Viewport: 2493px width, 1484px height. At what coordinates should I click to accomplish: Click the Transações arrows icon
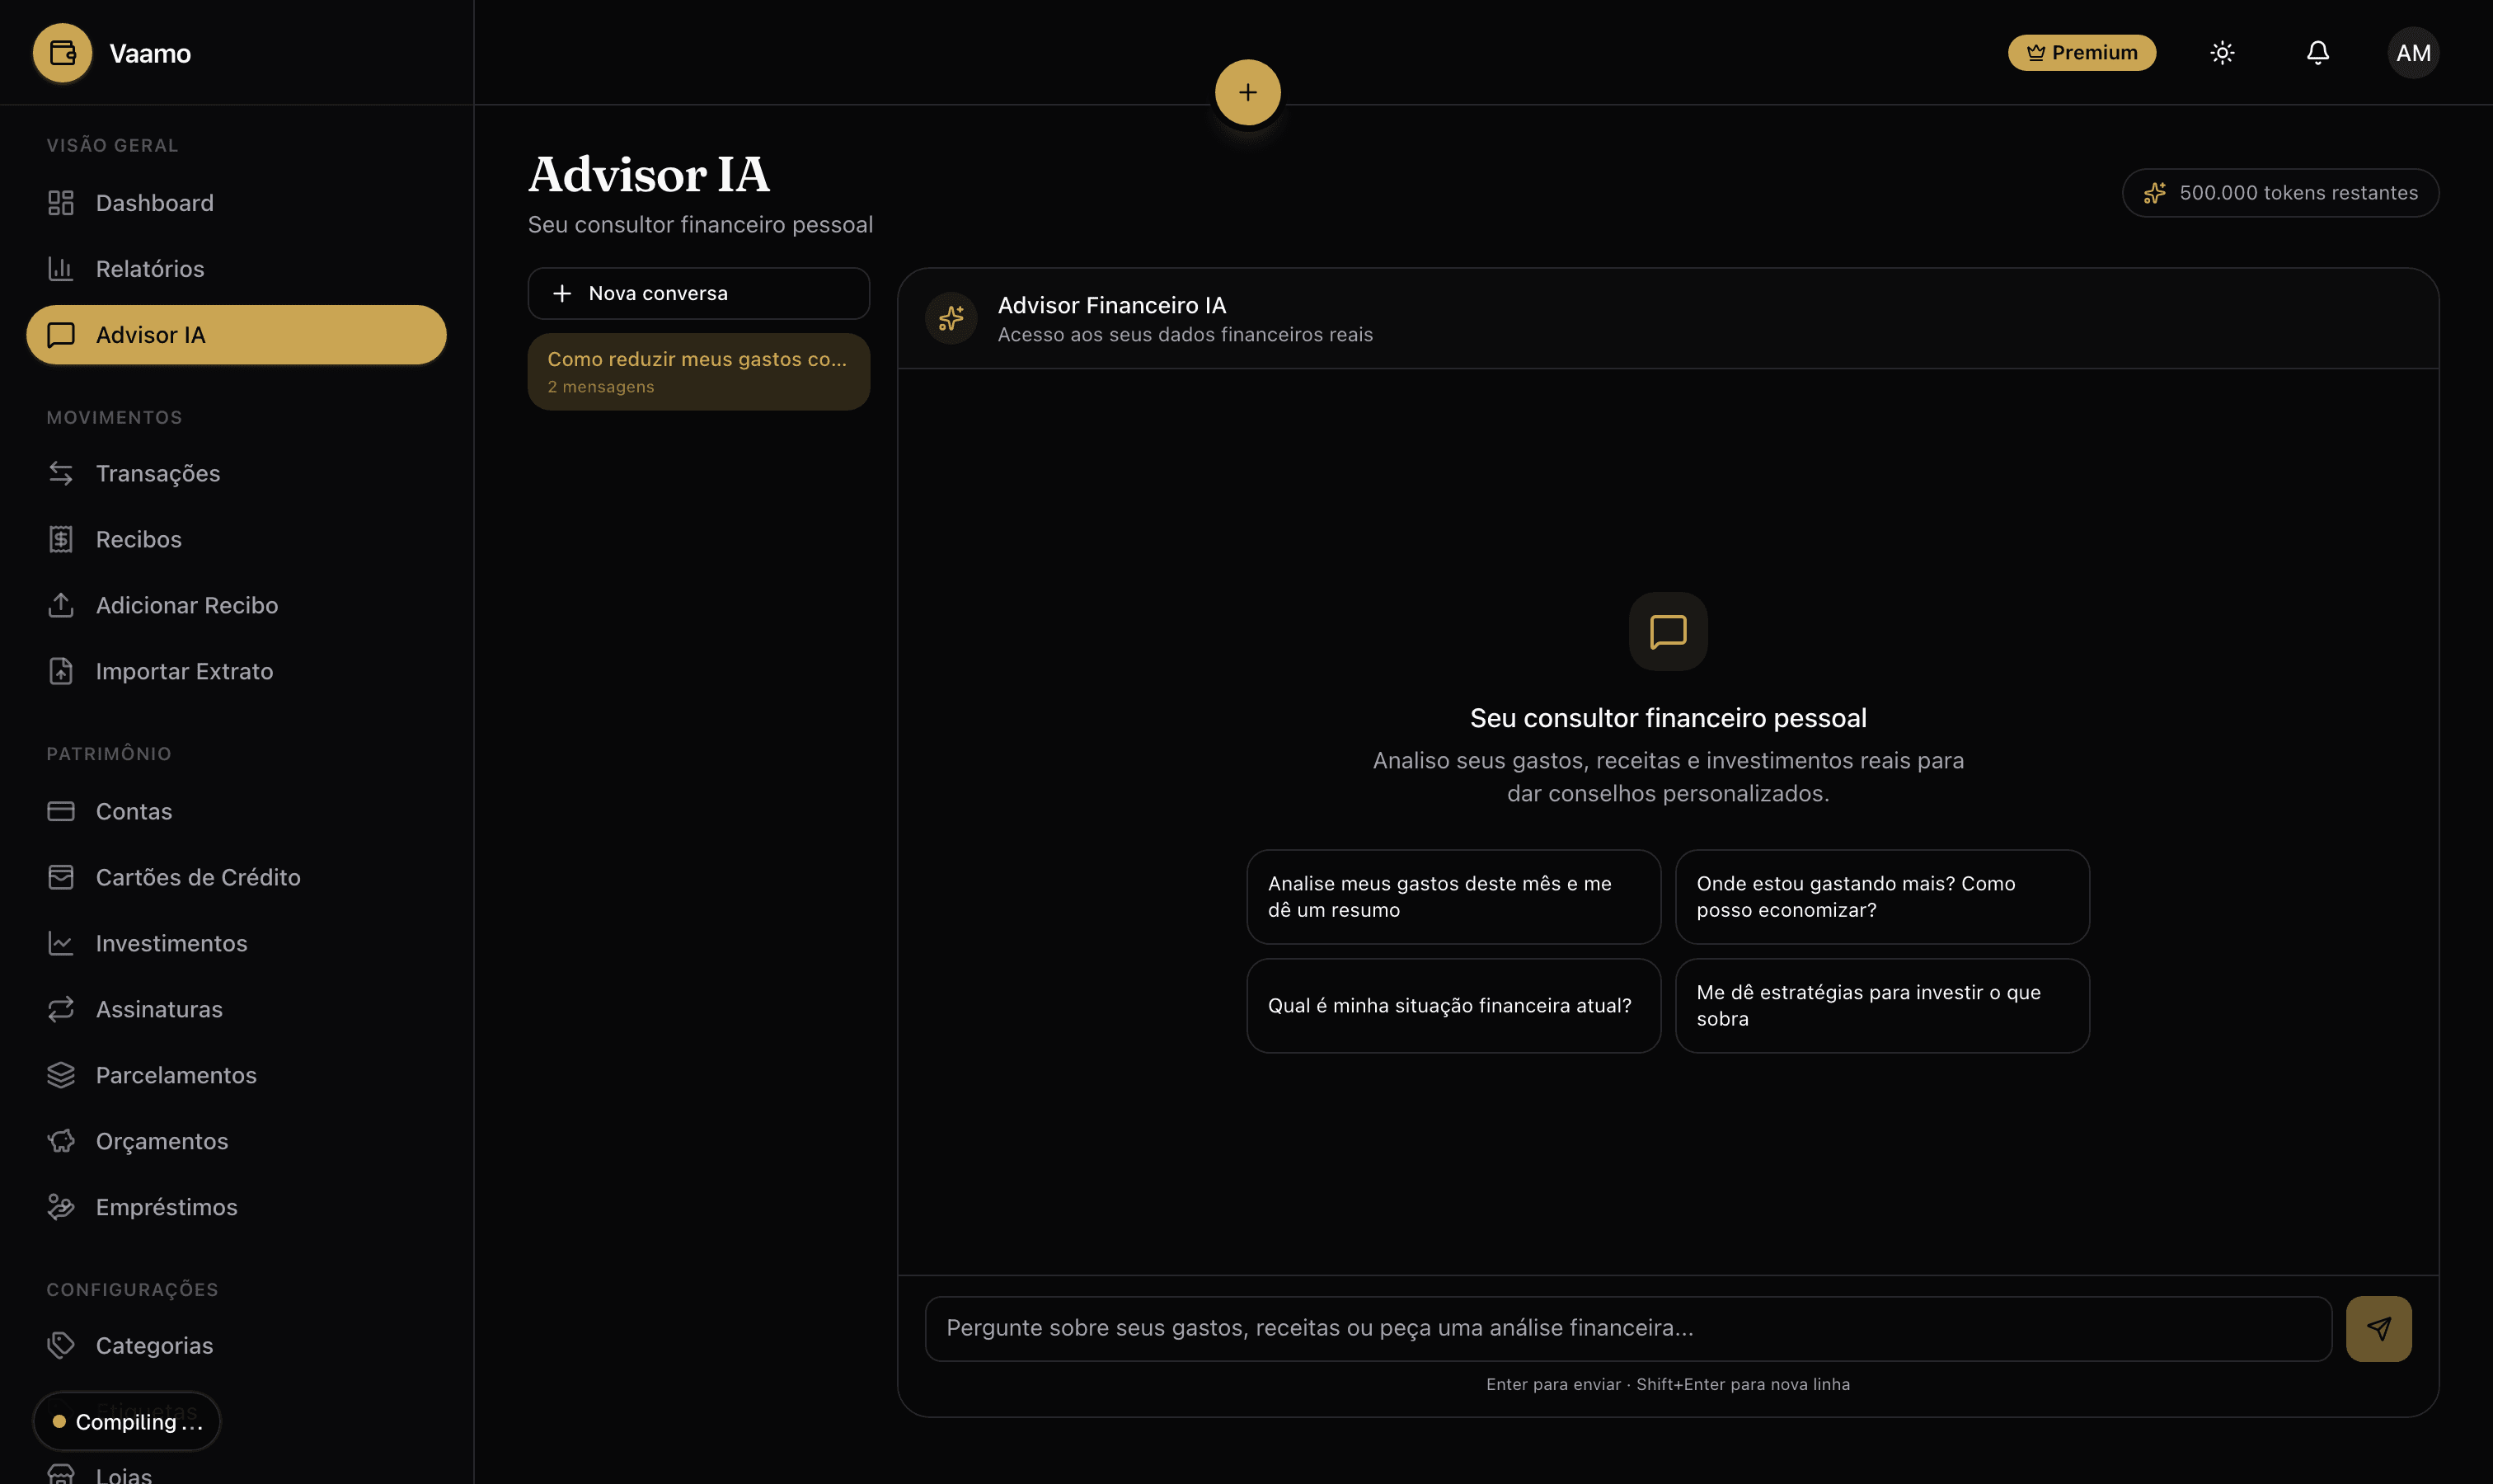[x=61, y=473]
